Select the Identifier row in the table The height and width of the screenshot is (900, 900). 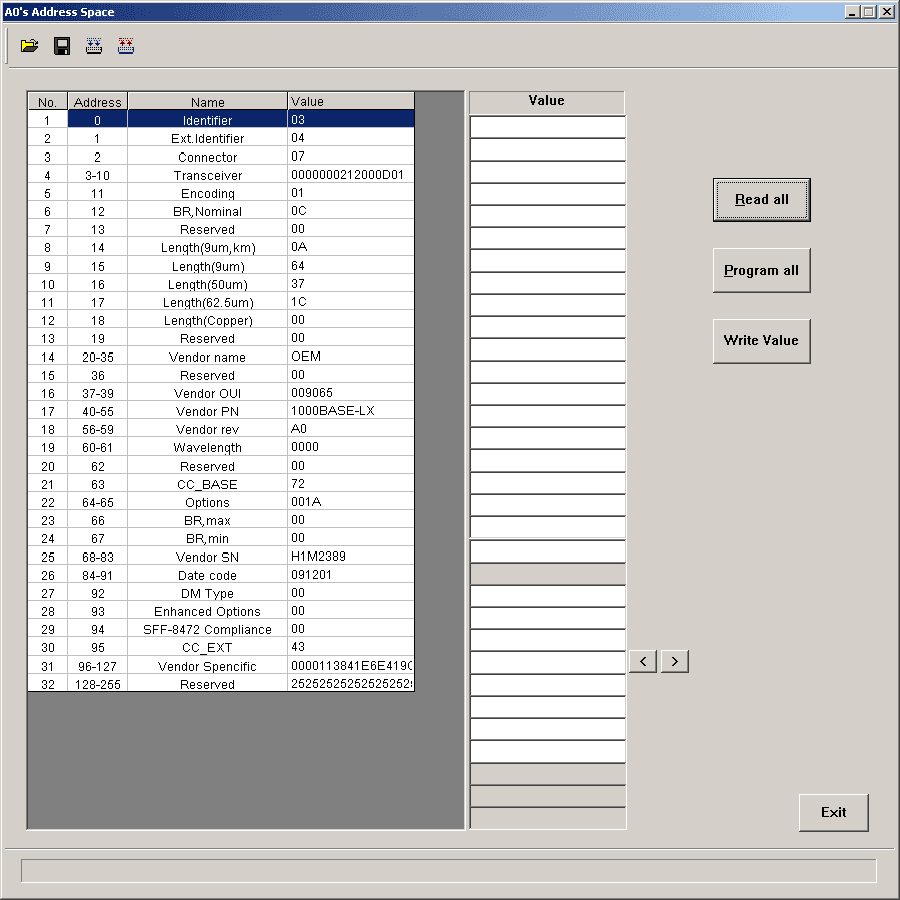point(207,119)
